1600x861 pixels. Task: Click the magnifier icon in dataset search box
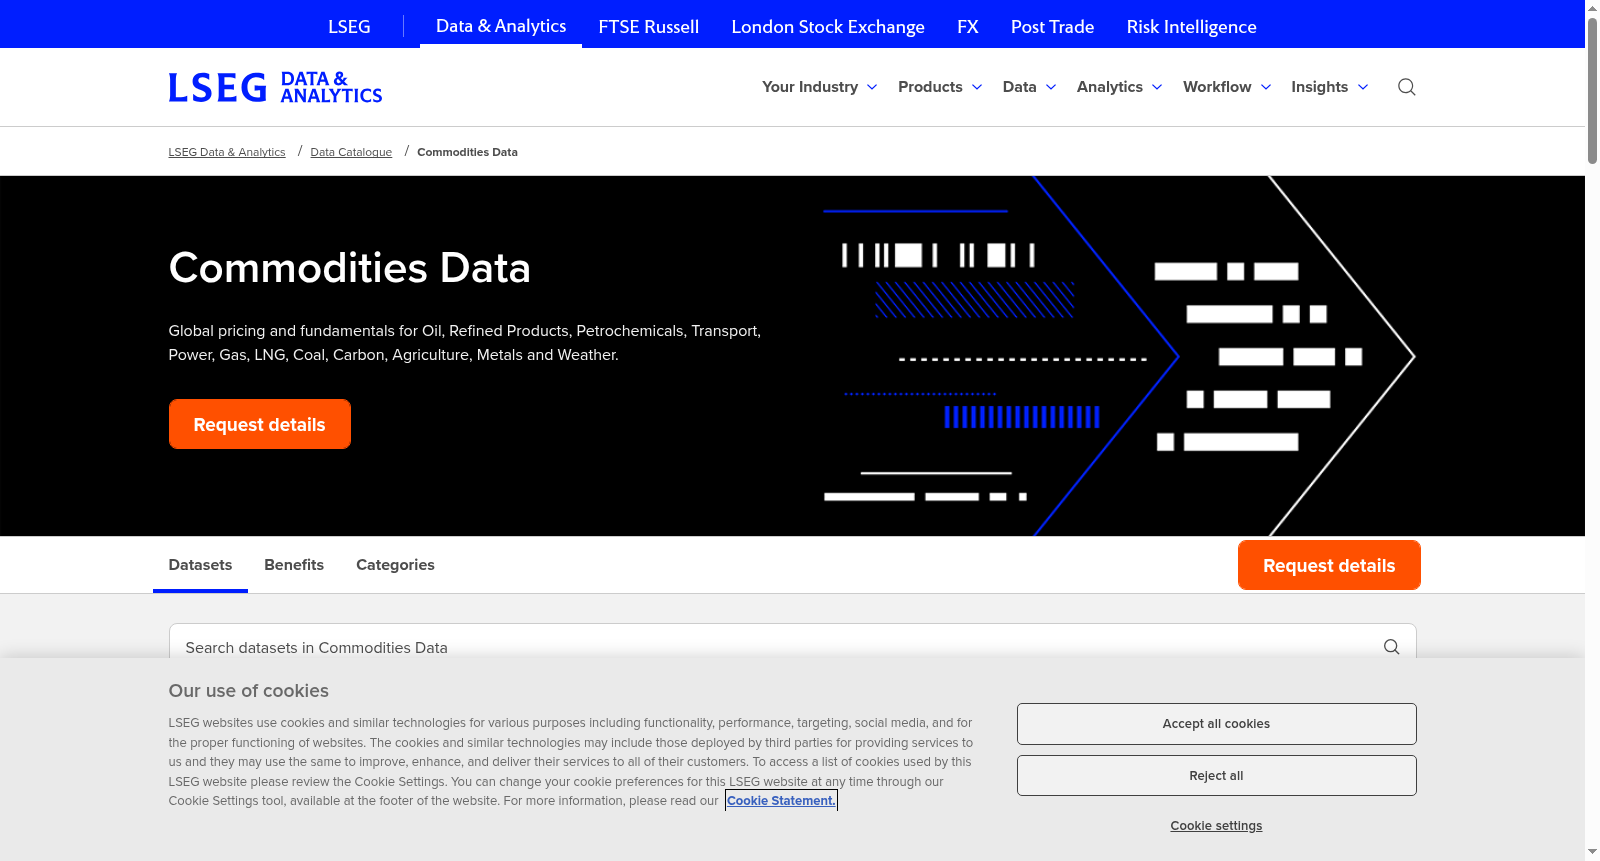coord(1391,647)
